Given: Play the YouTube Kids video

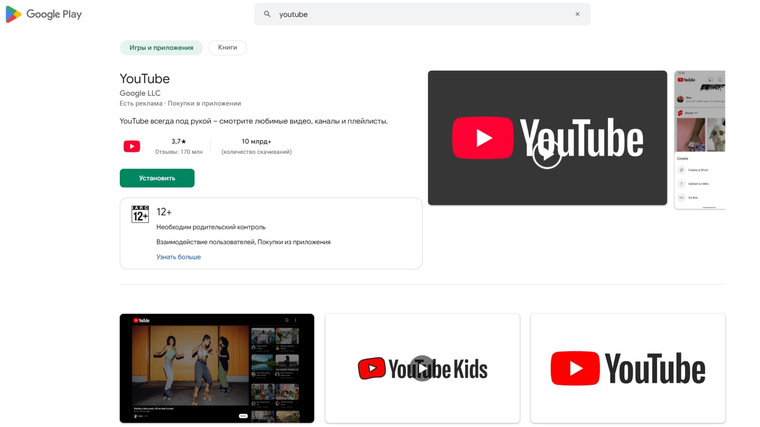Looking at the screenshot, I should coord(422,369).
